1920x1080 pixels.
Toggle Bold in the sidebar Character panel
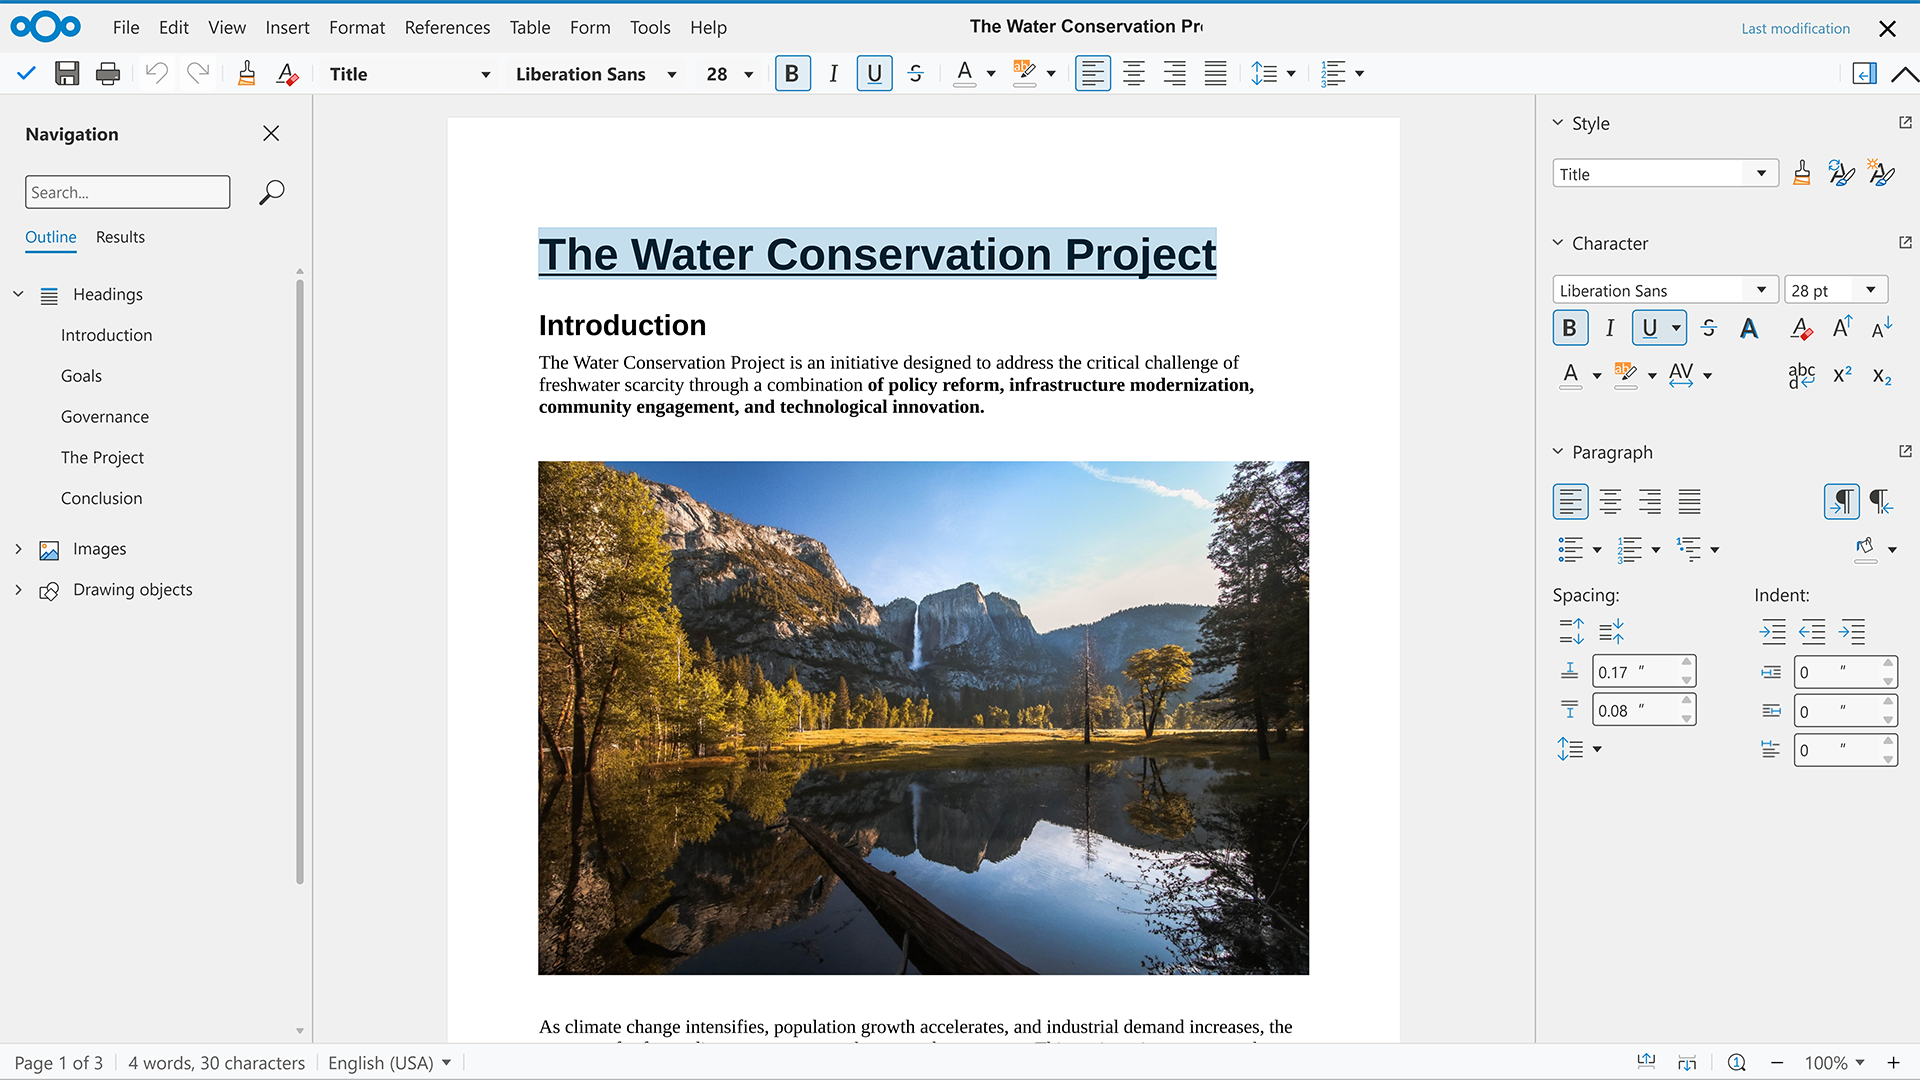pos(1569,327)
